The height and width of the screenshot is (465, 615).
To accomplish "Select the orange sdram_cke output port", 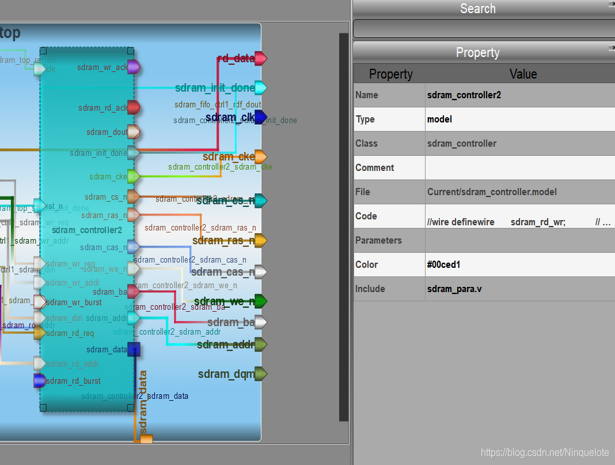I will point(260,157).
